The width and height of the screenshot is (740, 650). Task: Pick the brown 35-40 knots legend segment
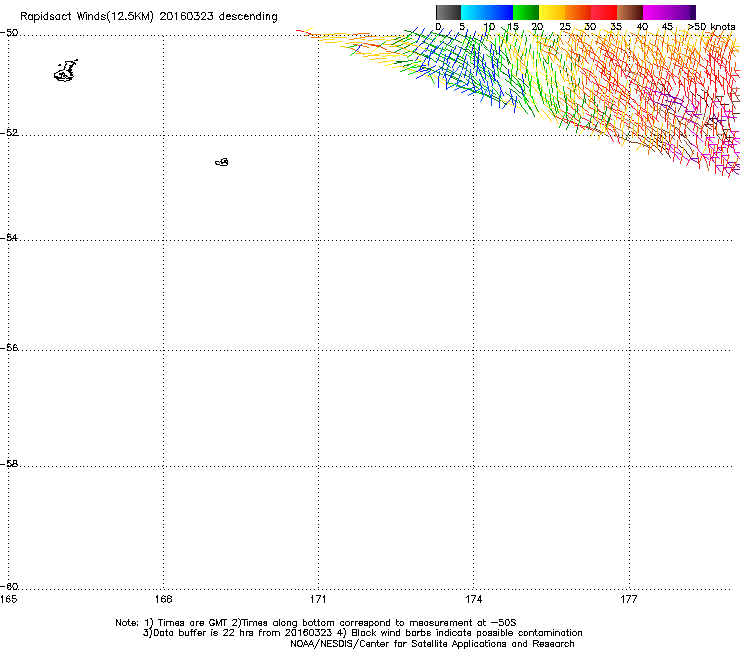[630, 12]
